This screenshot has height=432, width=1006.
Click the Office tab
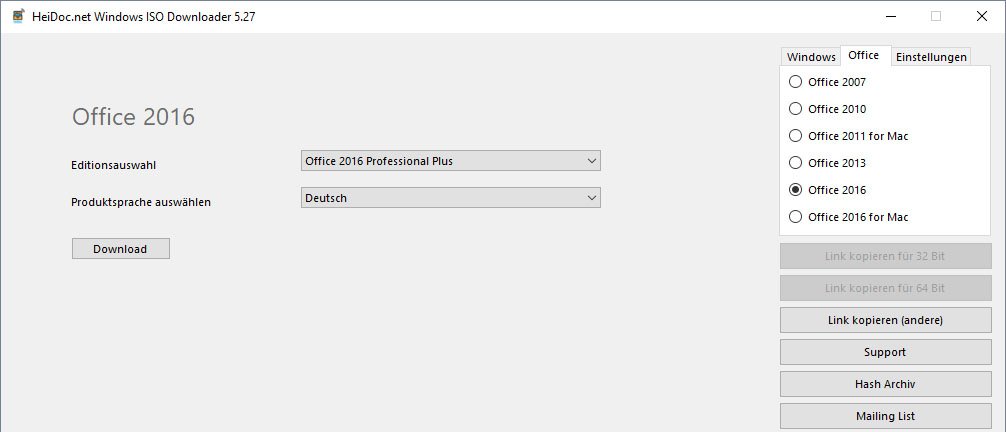tap(864, 55)
